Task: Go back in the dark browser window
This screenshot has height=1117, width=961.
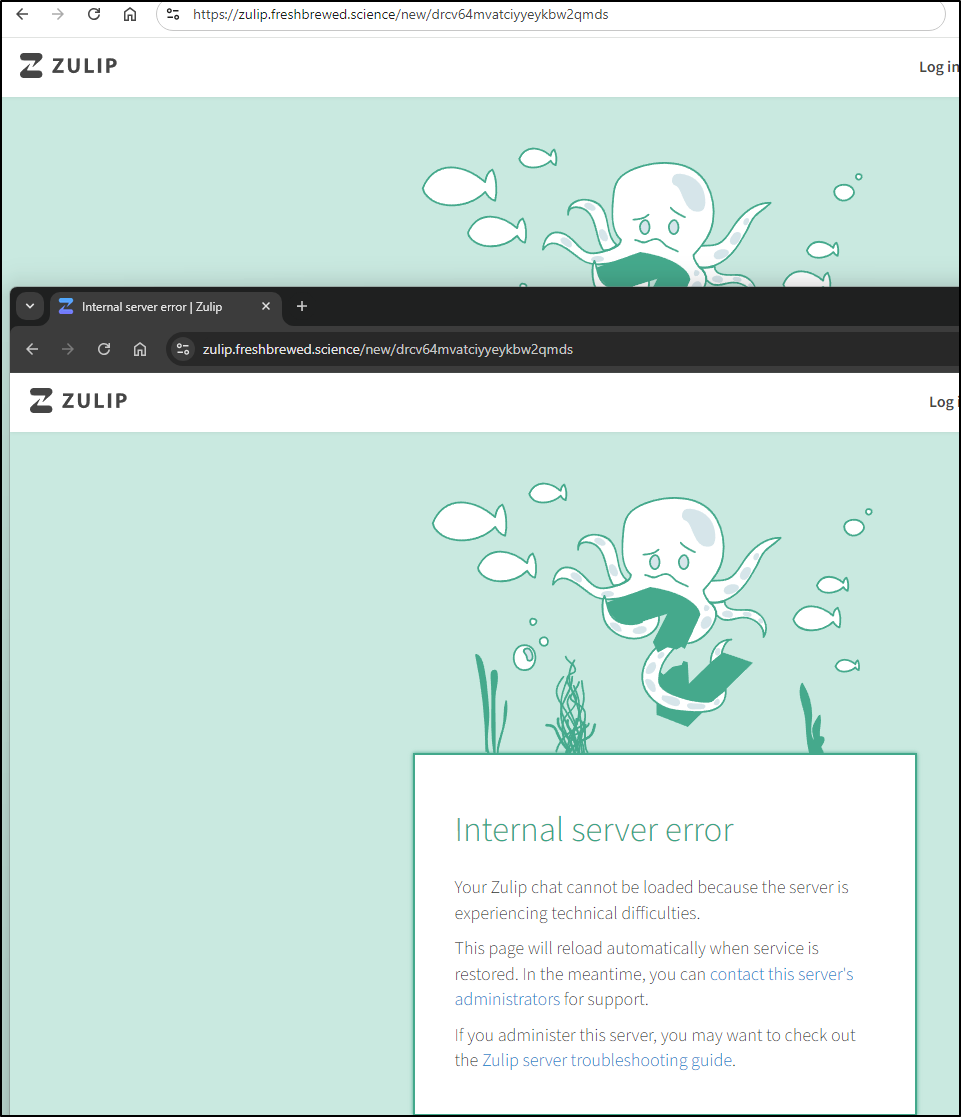Action: pos(32,349)
